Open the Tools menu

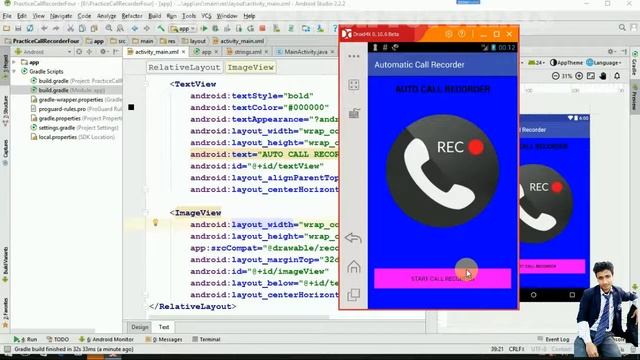189,16
